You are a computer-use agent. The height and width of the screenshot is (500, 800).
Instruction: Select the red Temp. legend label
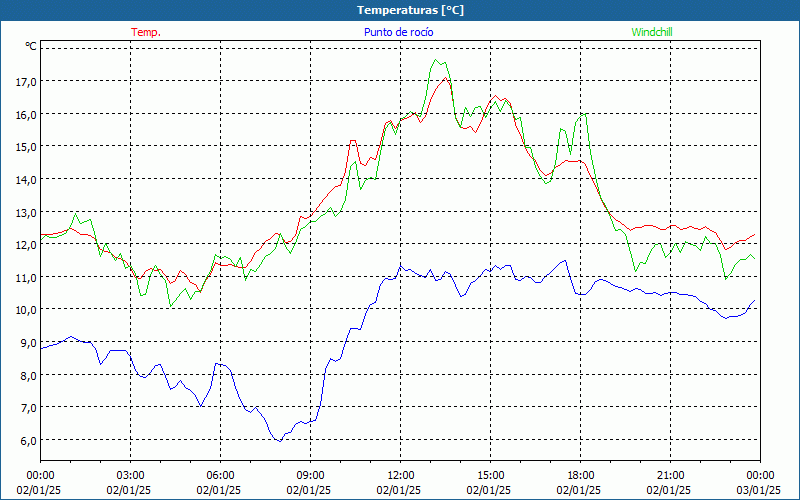pyautogui.click(x=146, y=32)
